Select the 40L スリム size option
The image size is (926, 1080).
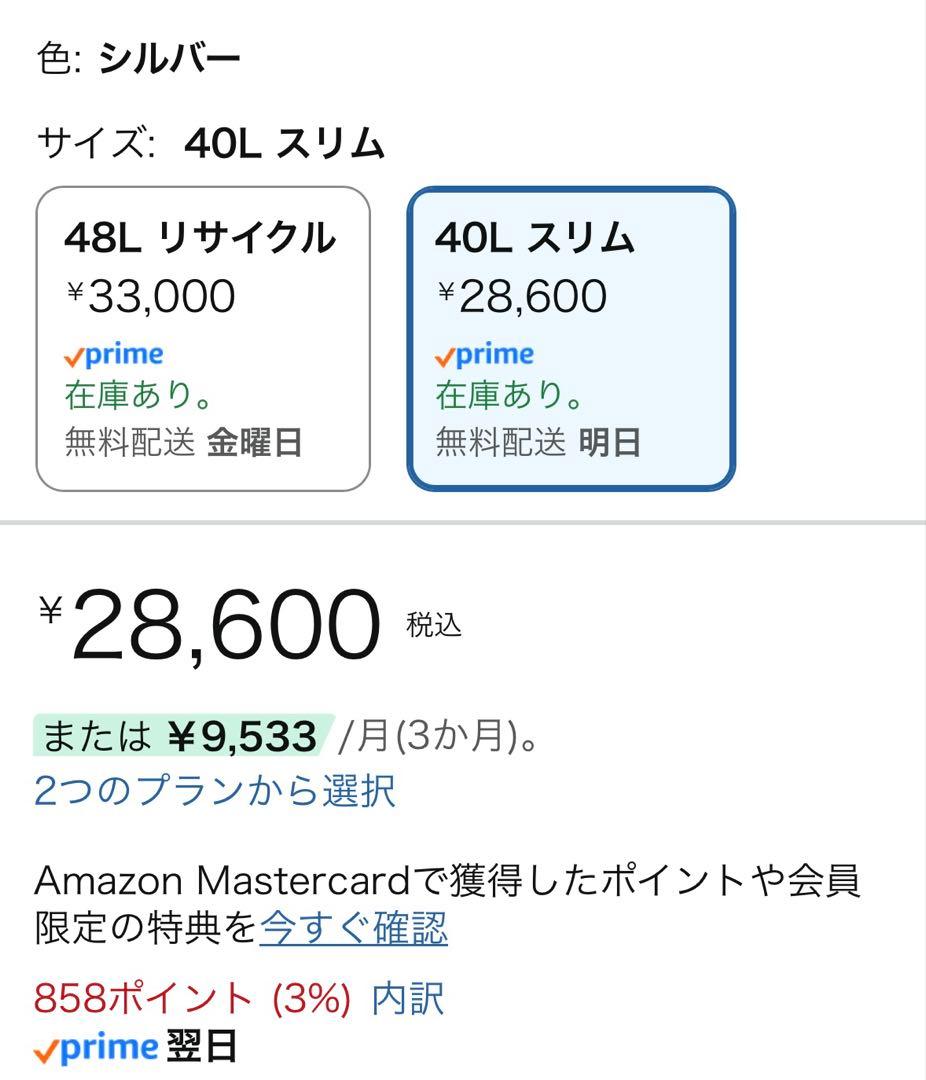(x=570, y=335)
